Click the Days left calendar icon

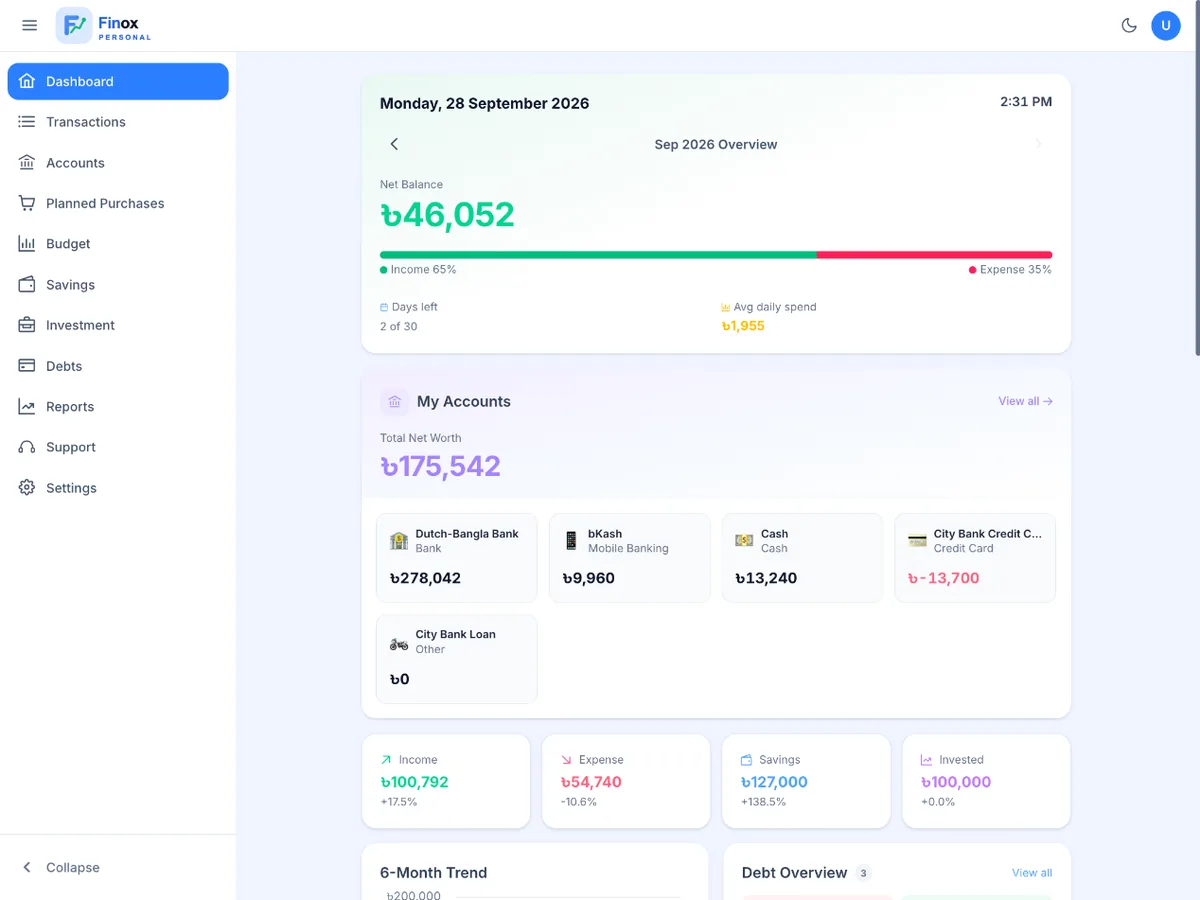click(384, 307)
